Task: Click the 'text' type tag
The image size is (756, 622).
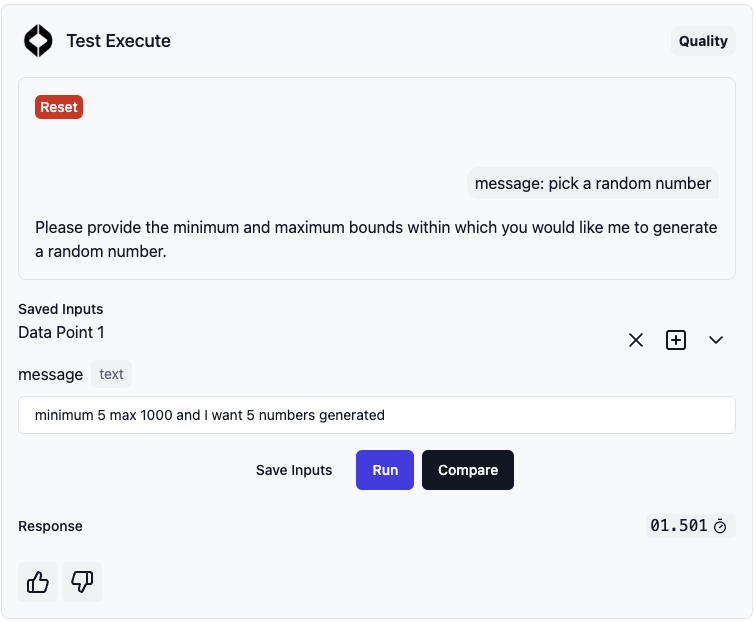Action: click(x=111, y=374)
